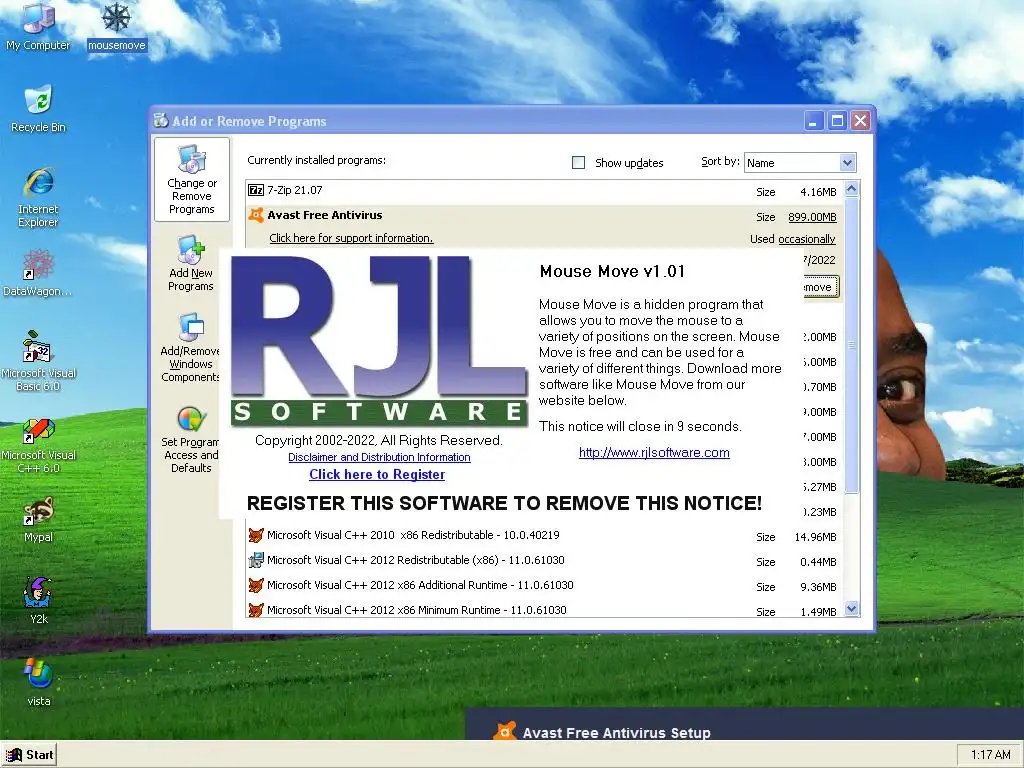The image size is (1024, 768).
Task: Click the 4.16MB size value for 7-Zip
Action: [818, 192]
